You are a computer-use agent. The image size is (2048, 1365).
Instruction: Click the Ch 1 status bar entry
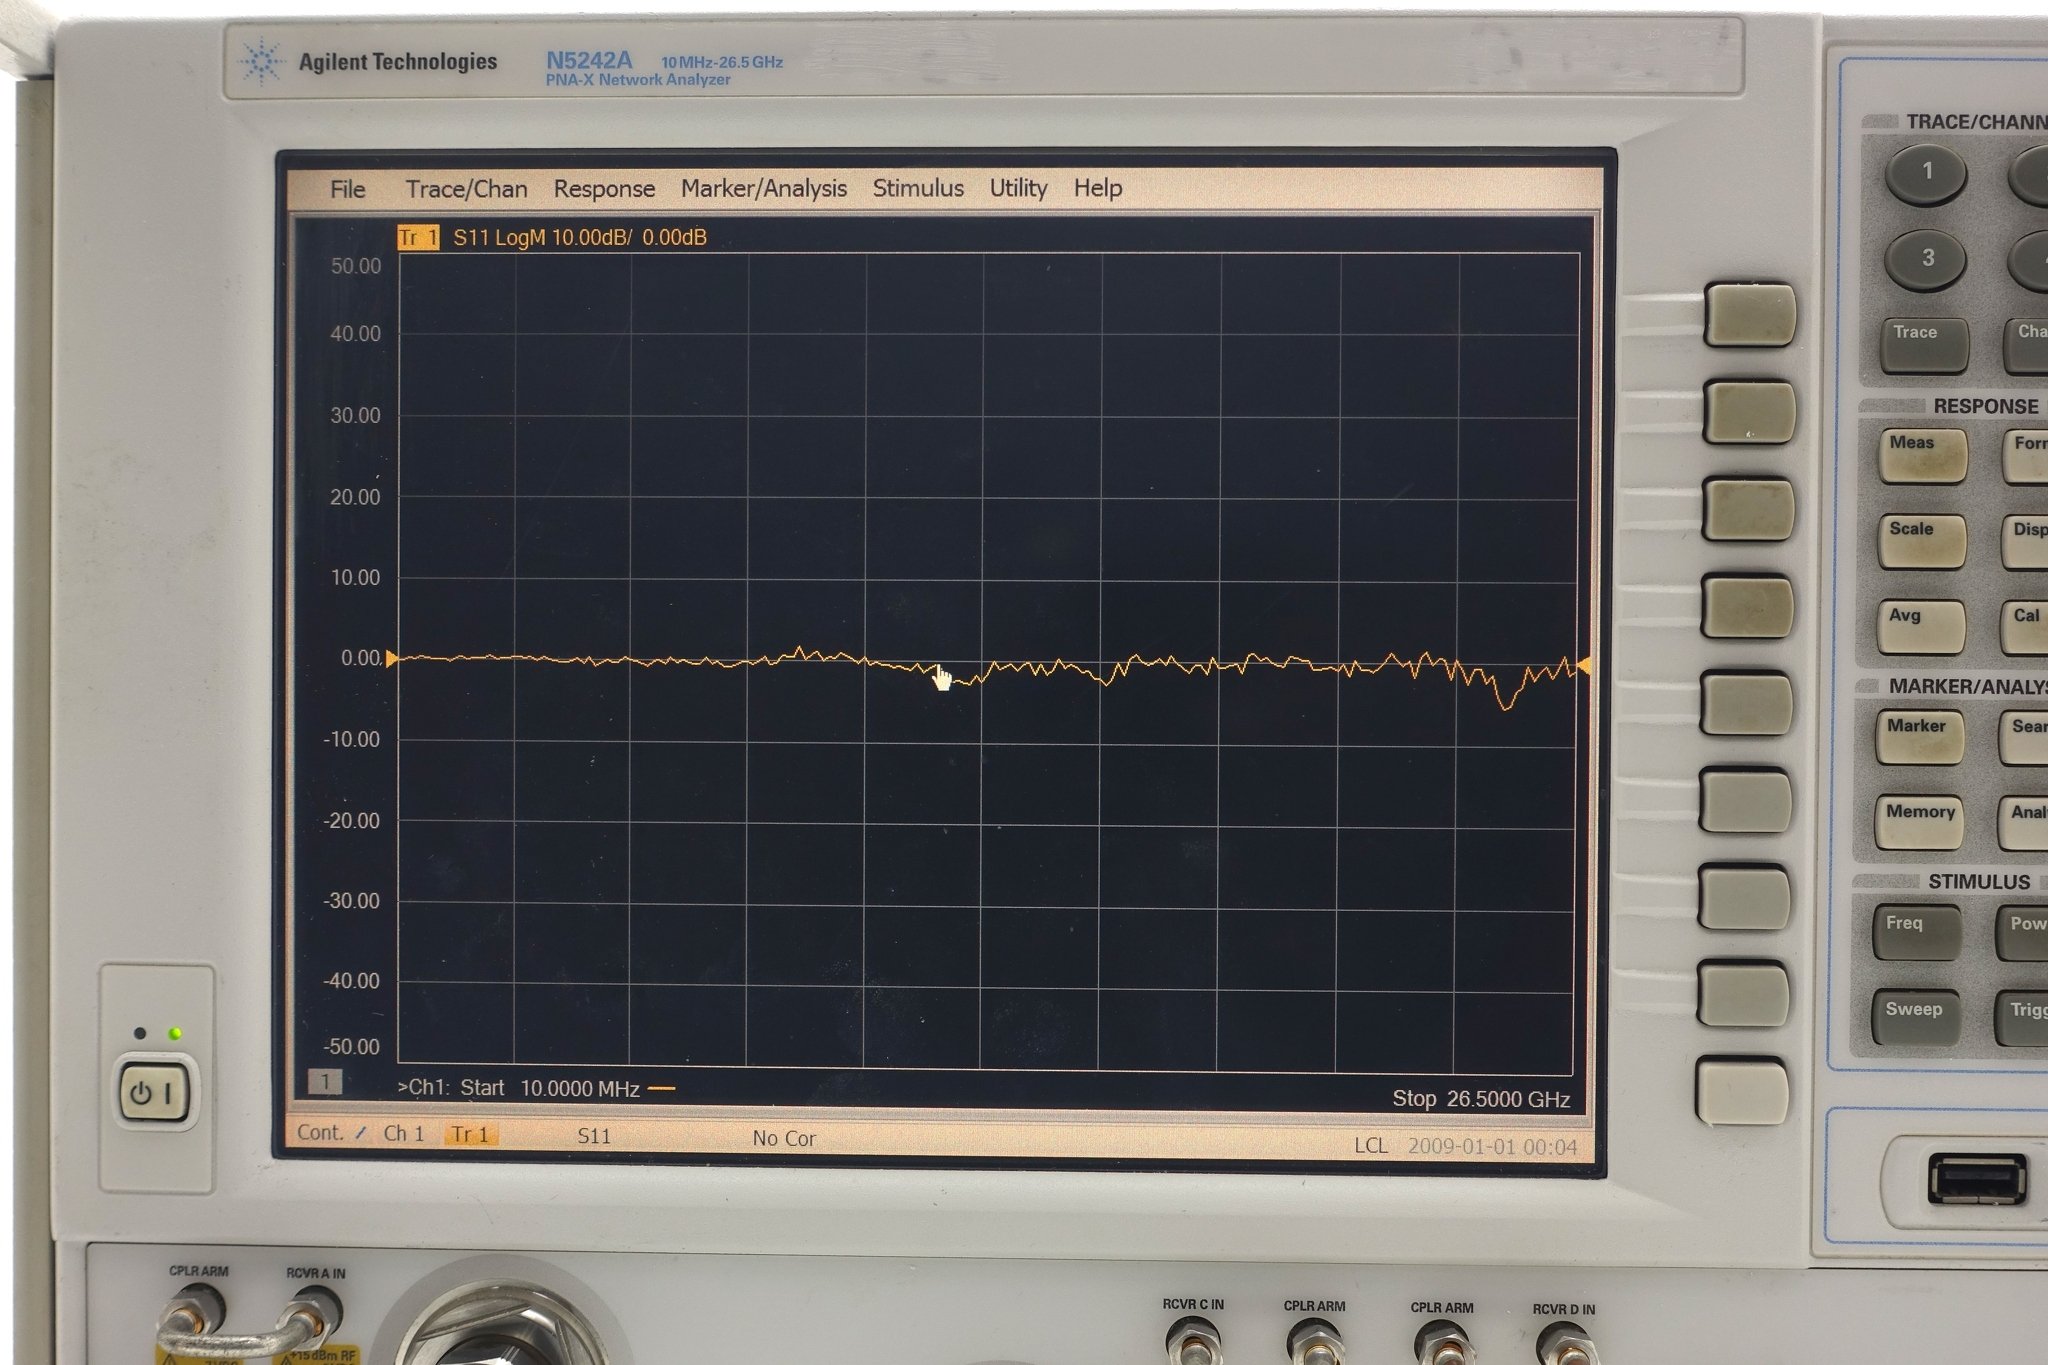pyautogui.click(x=404, y=1134)
